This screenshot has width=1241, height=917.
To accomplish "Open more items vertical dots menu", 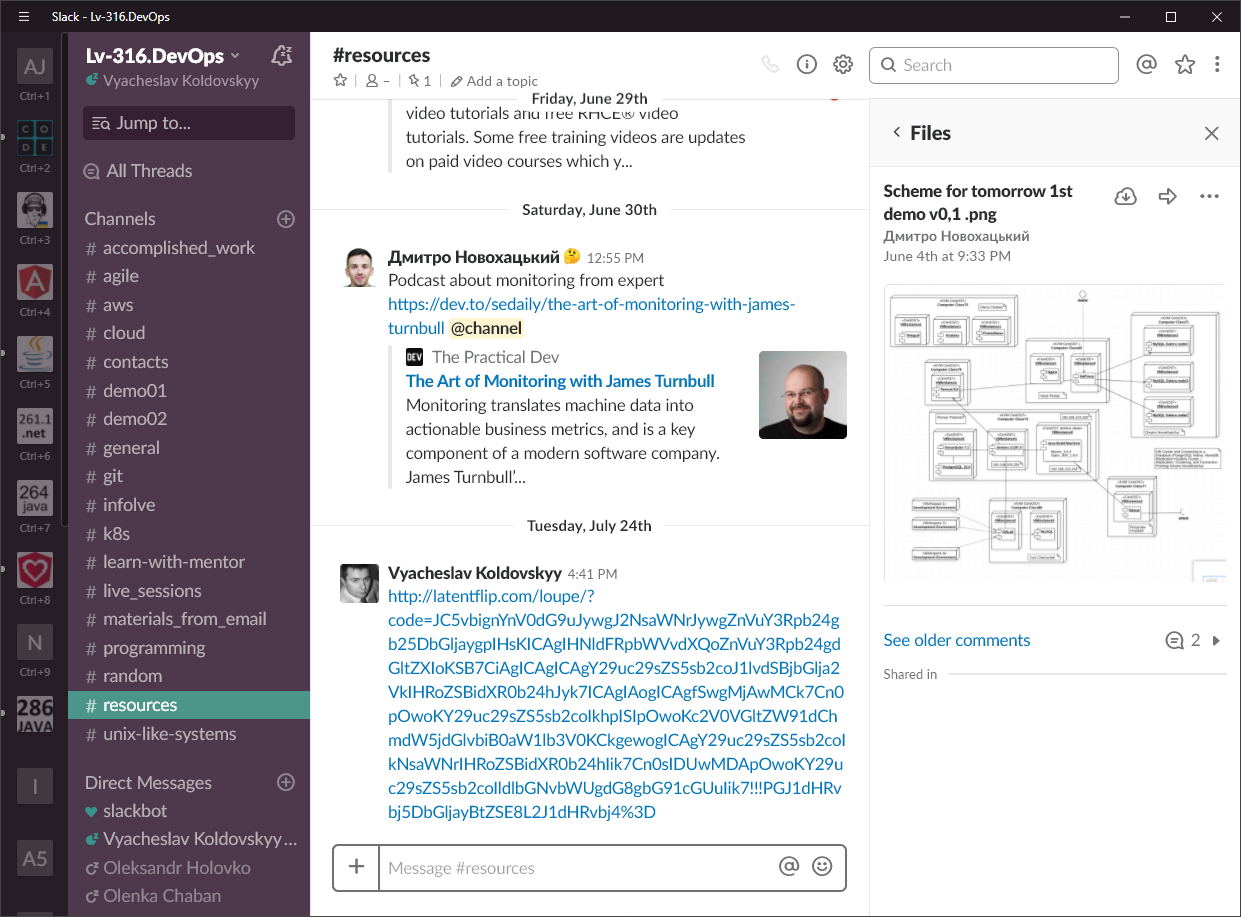I will [x=1217, y=64].
